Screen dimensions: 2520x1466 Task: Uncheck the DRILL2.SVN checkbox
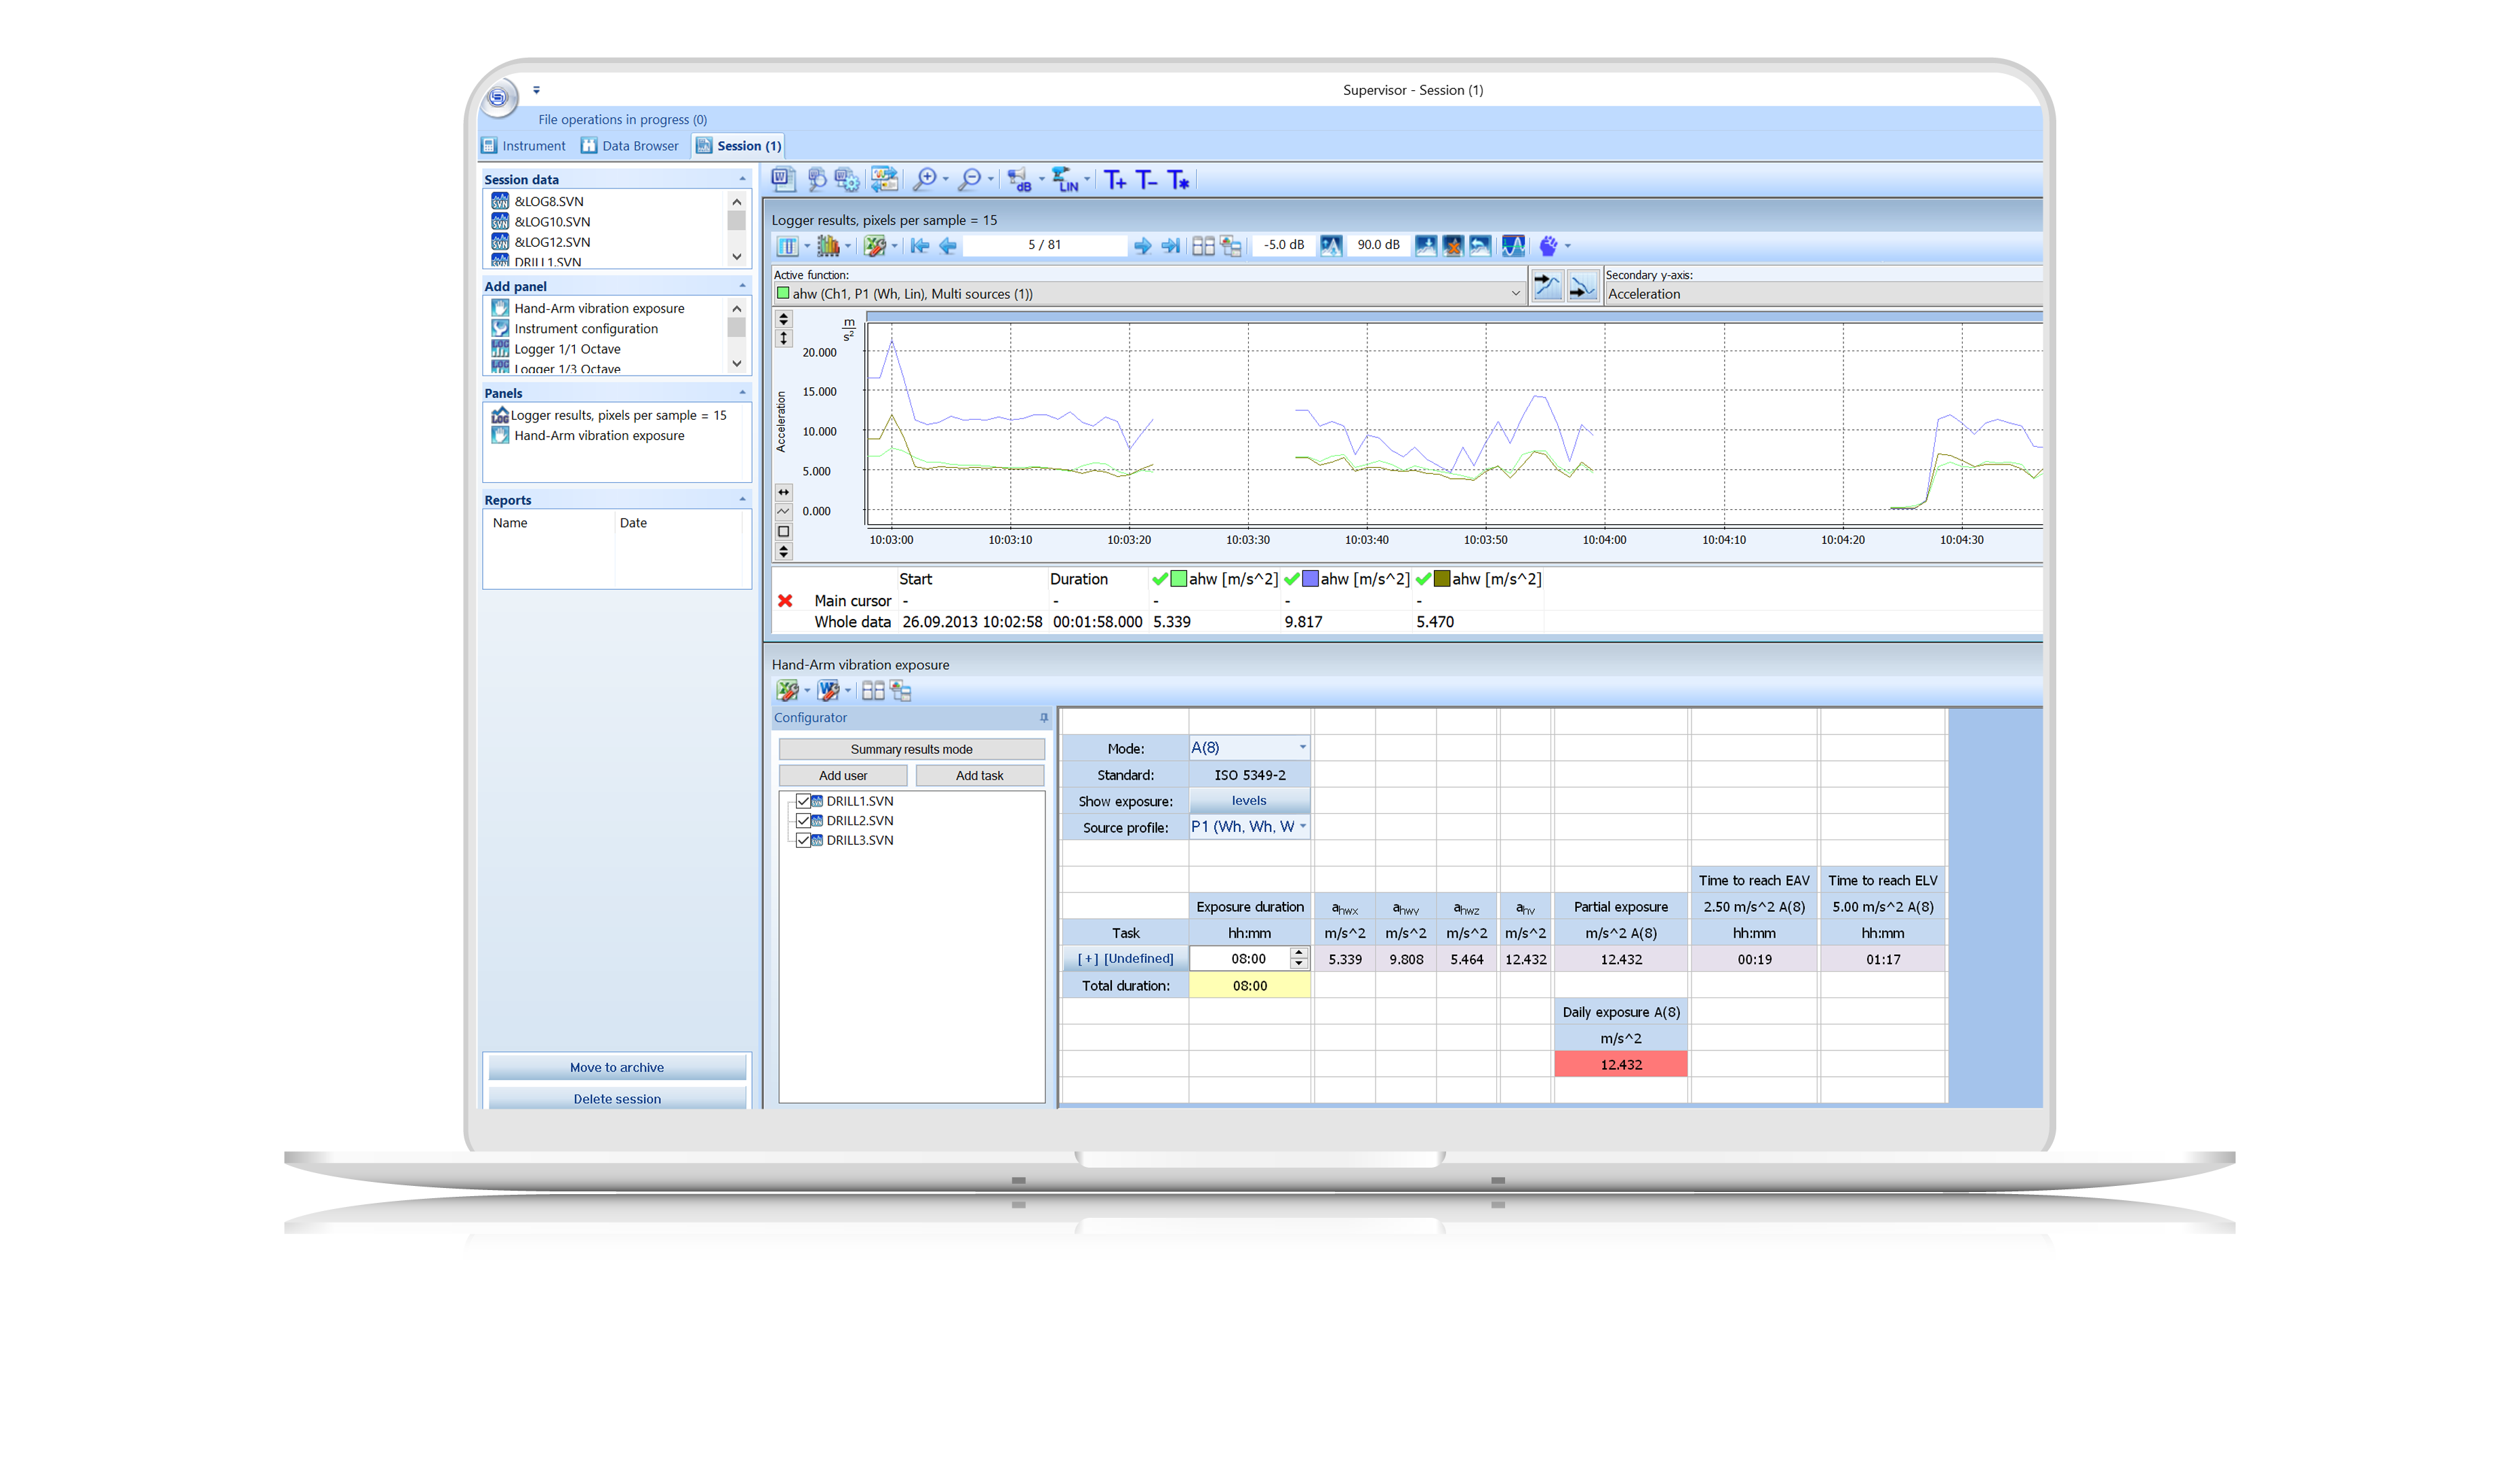click(803, 821)
